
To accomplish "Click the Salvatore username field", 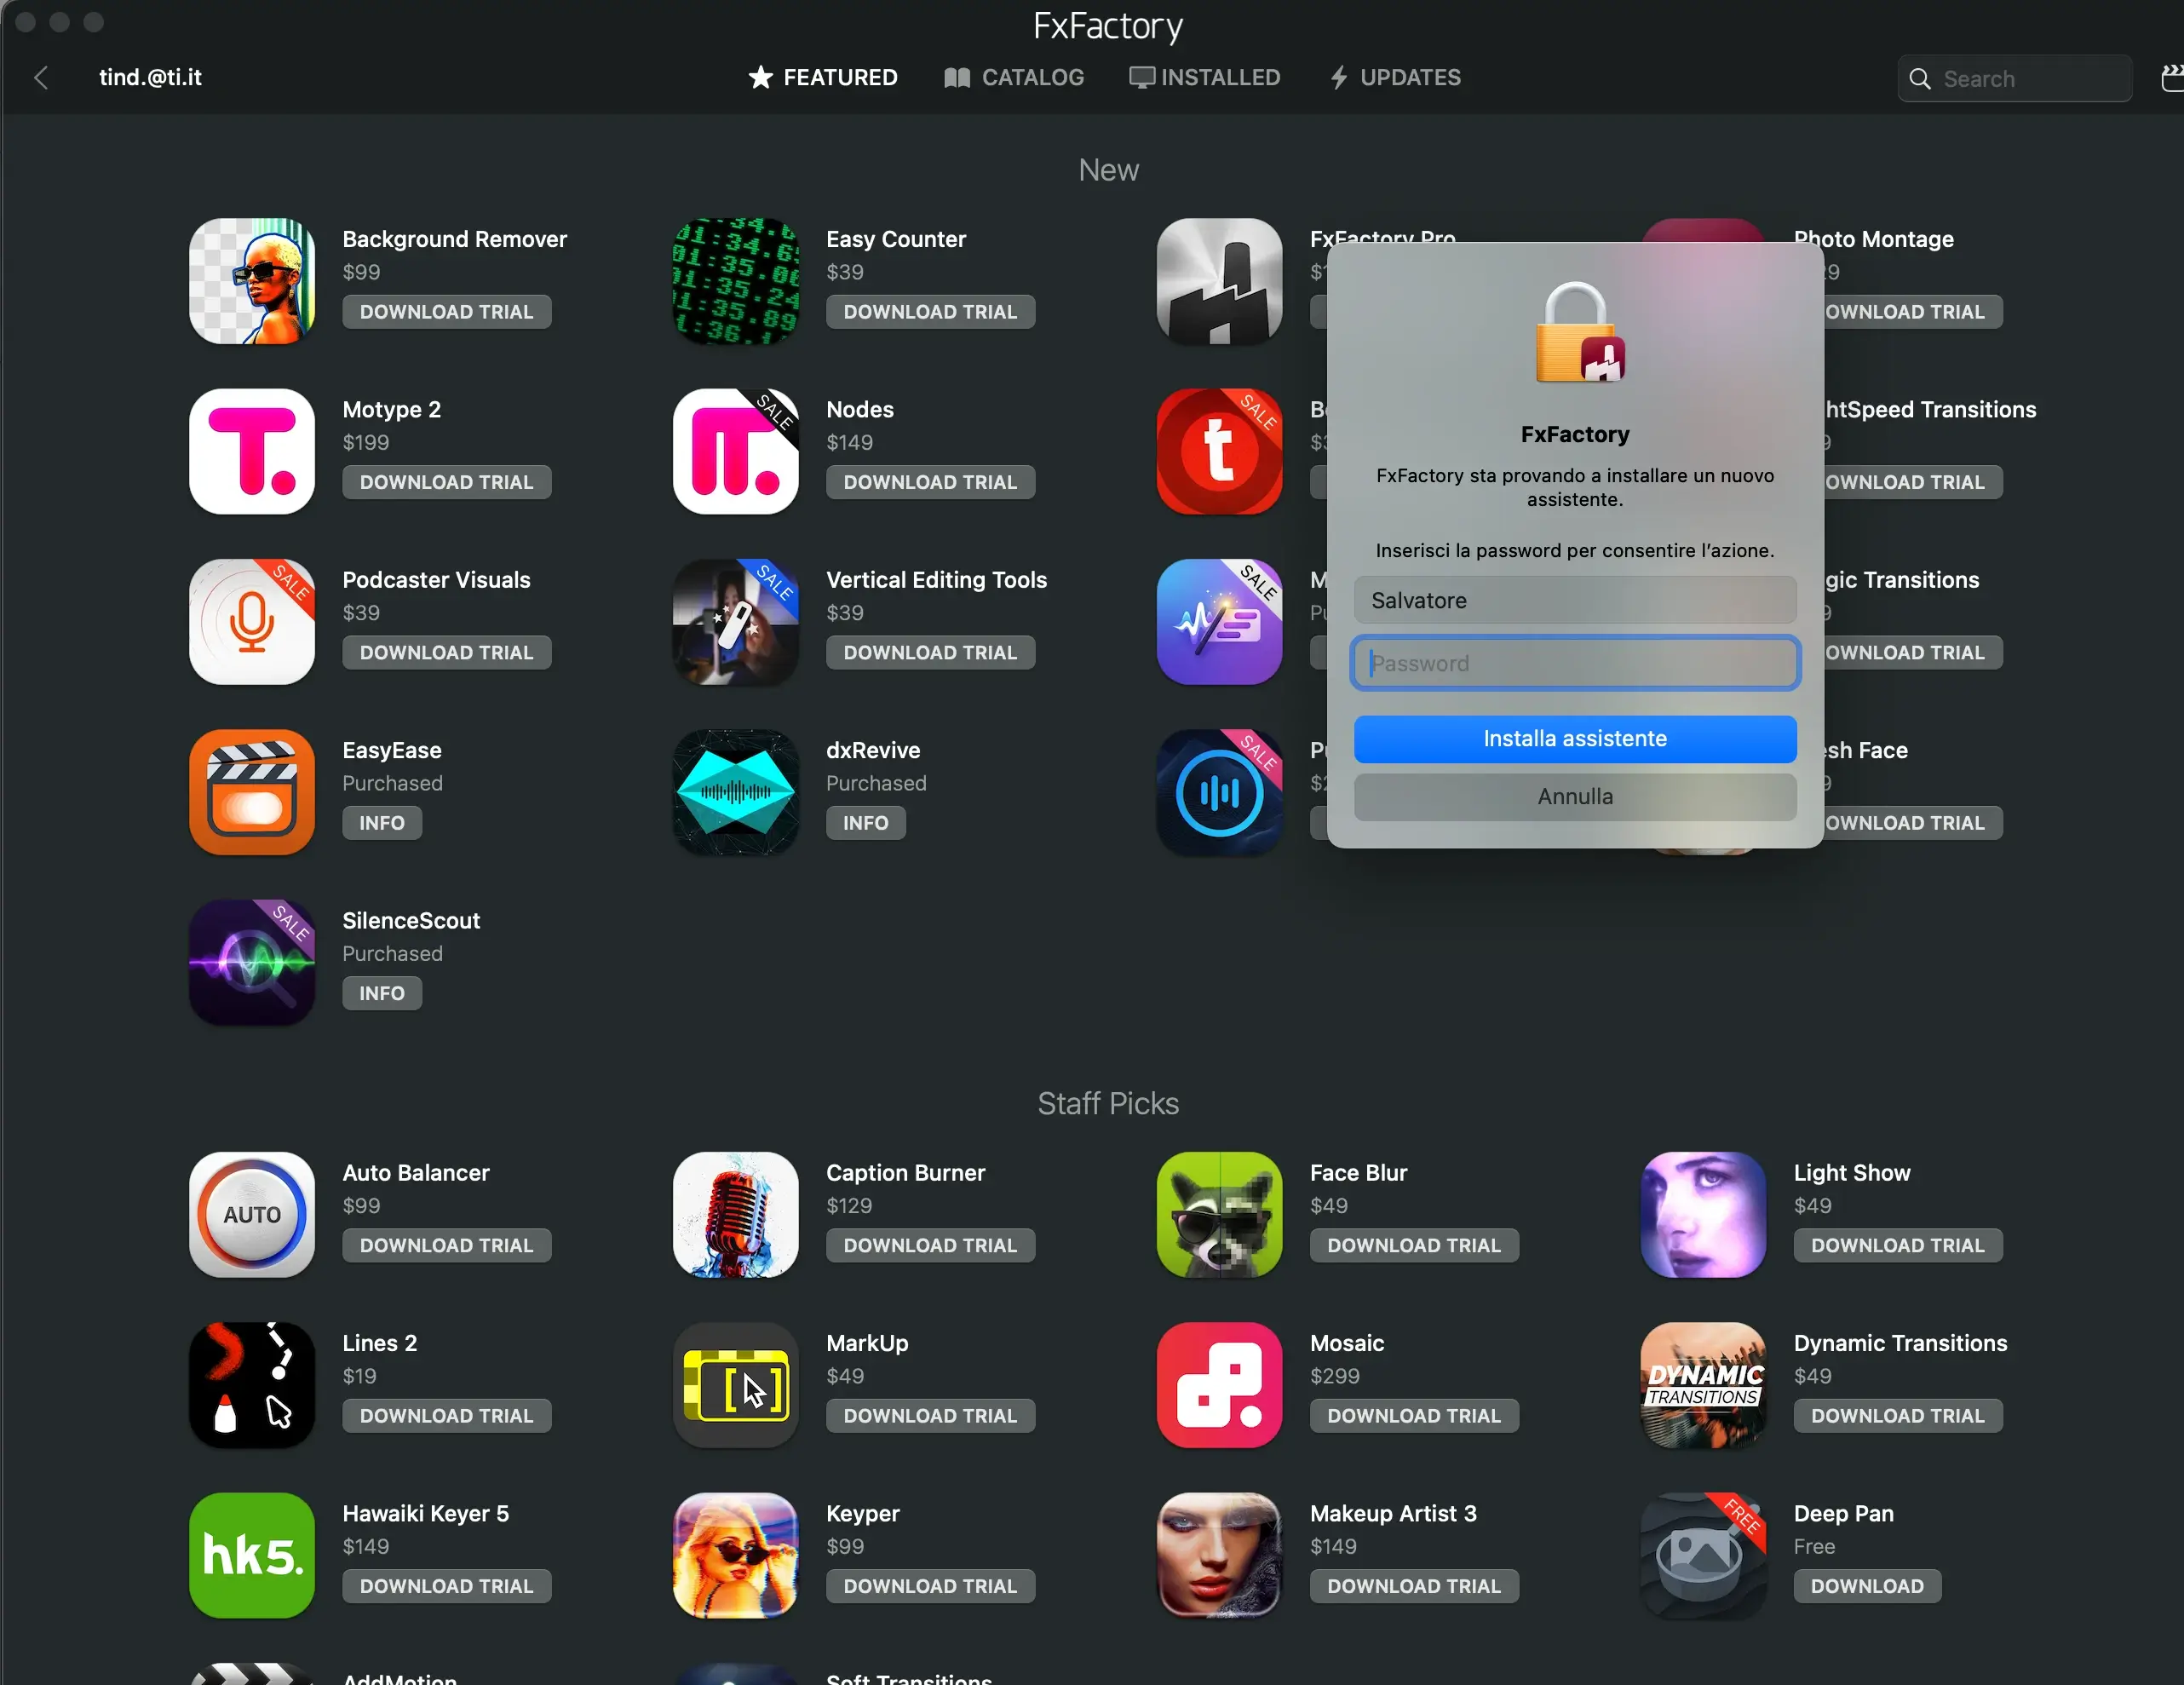I will (1575, 600).
